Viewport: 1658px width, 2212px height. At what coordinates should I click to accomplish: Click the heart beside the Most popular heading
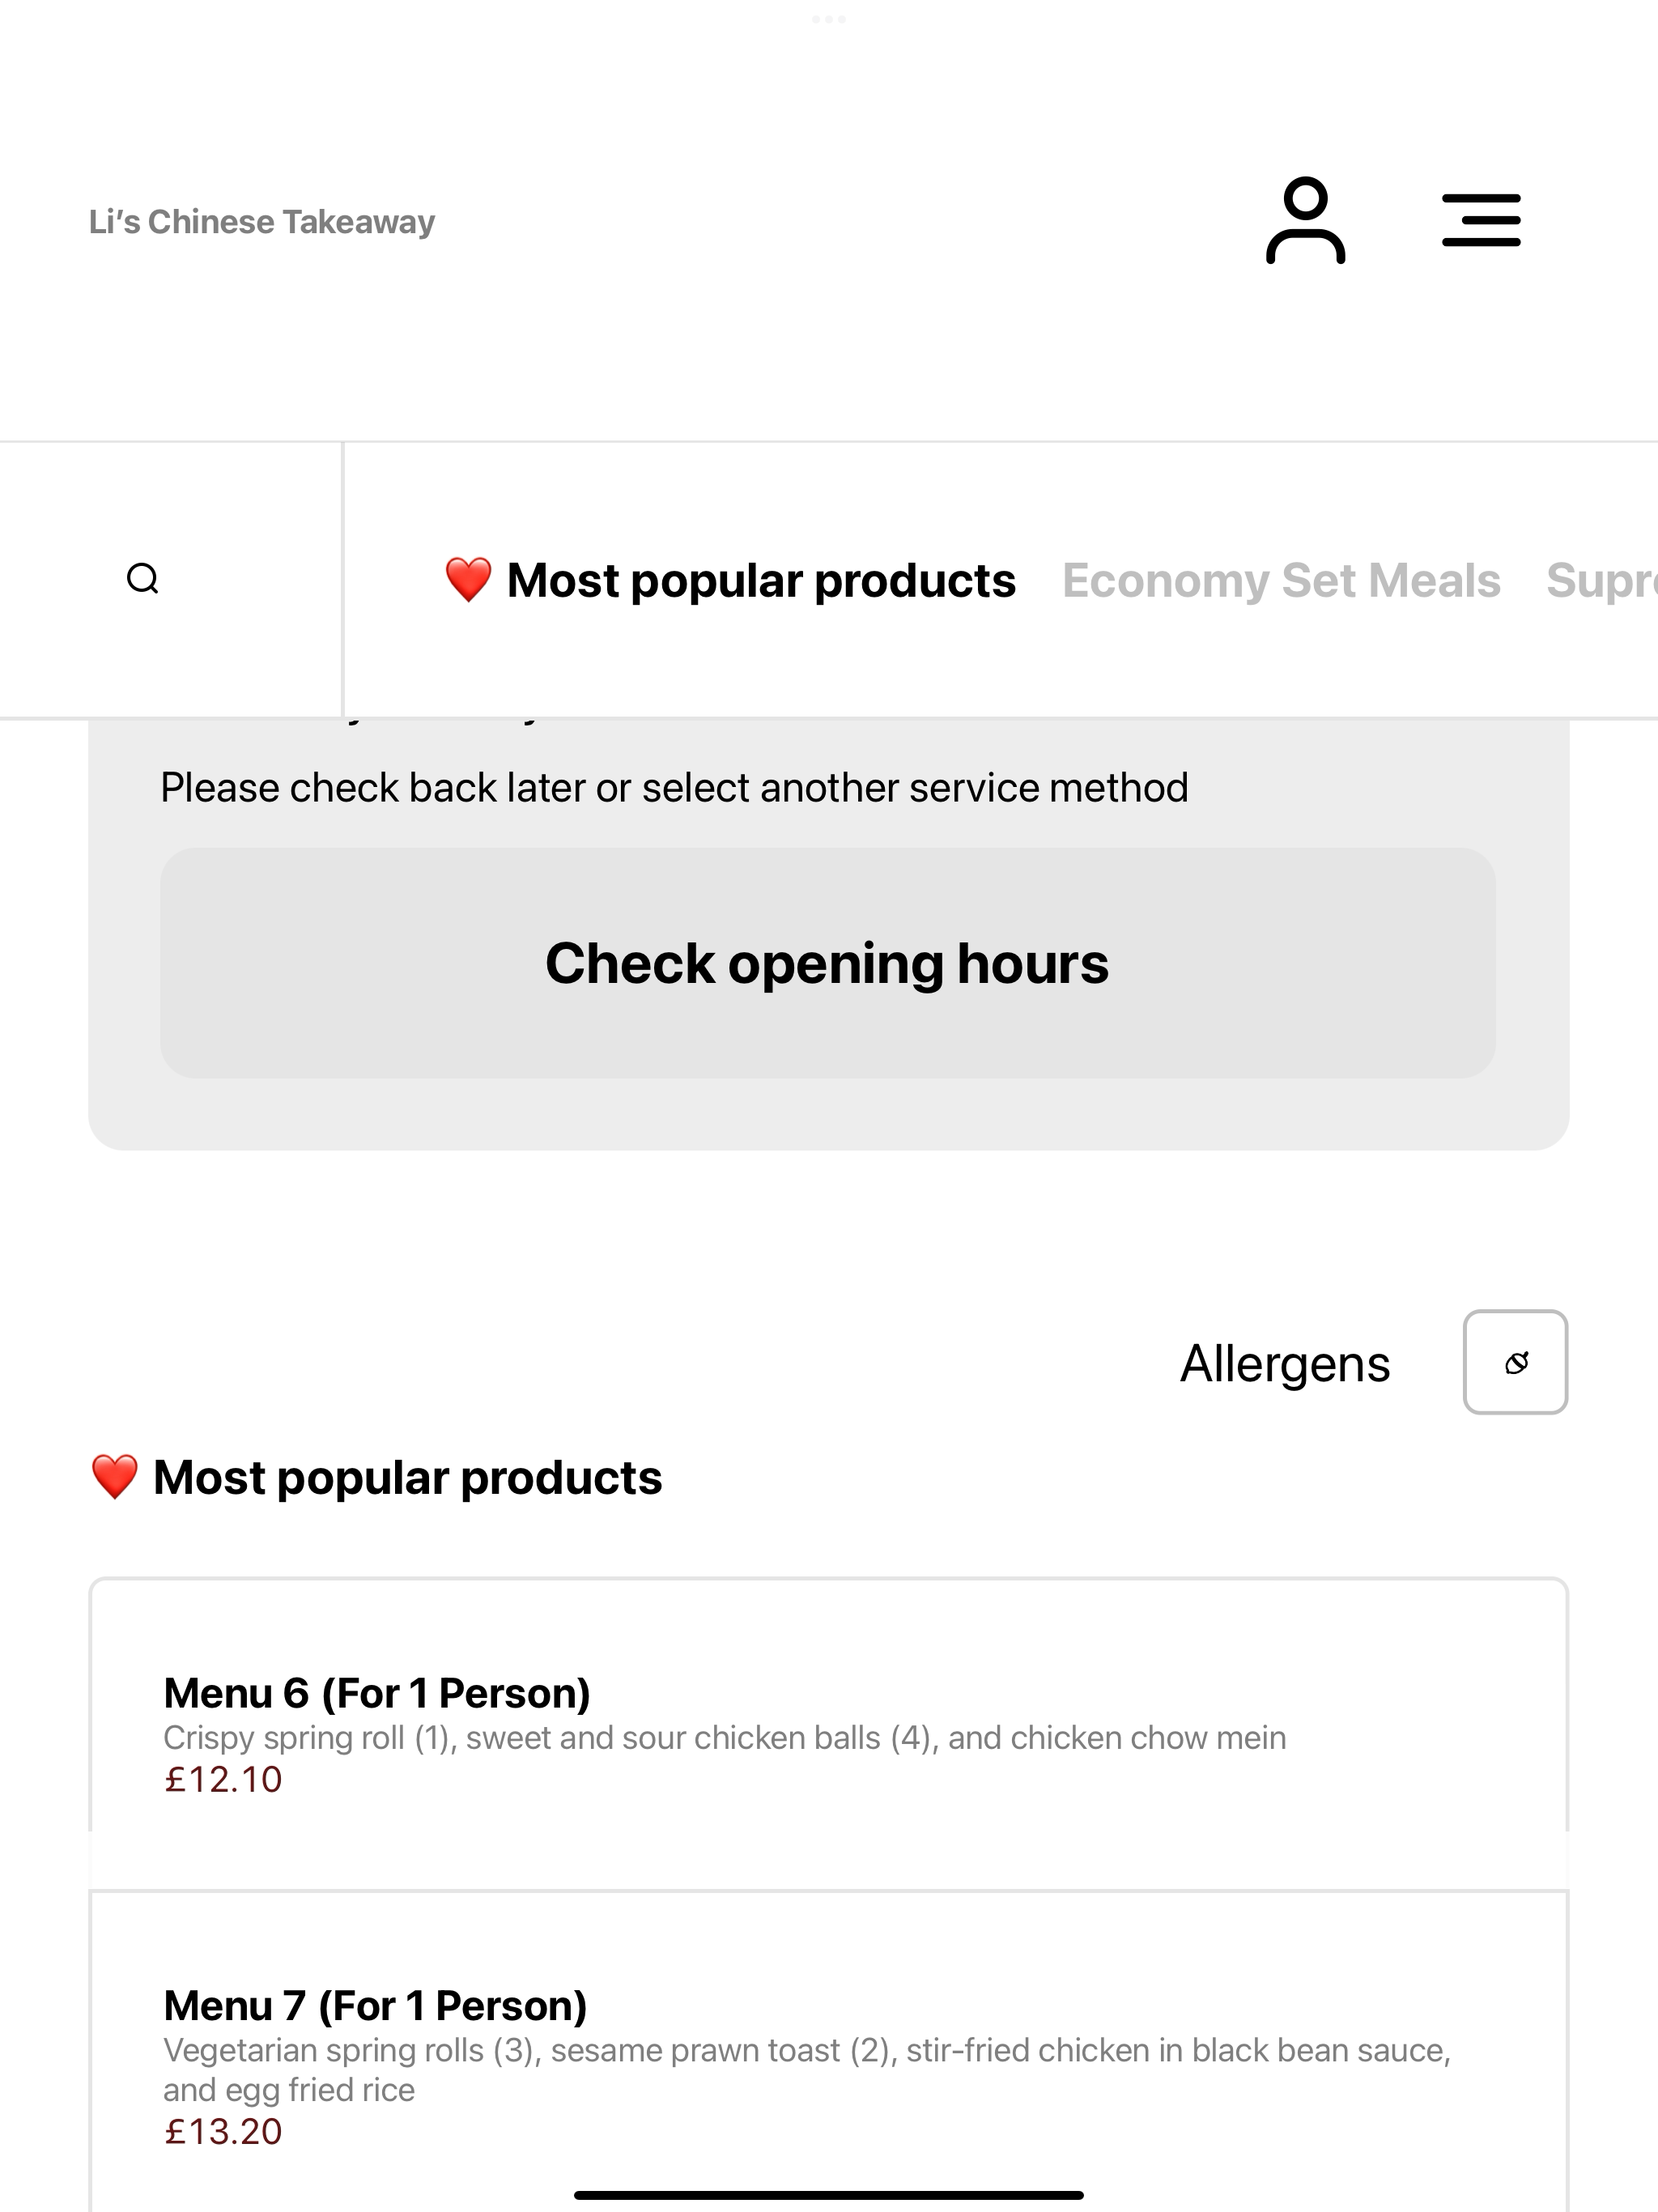pyautogui.click(x=114, y=1477)
